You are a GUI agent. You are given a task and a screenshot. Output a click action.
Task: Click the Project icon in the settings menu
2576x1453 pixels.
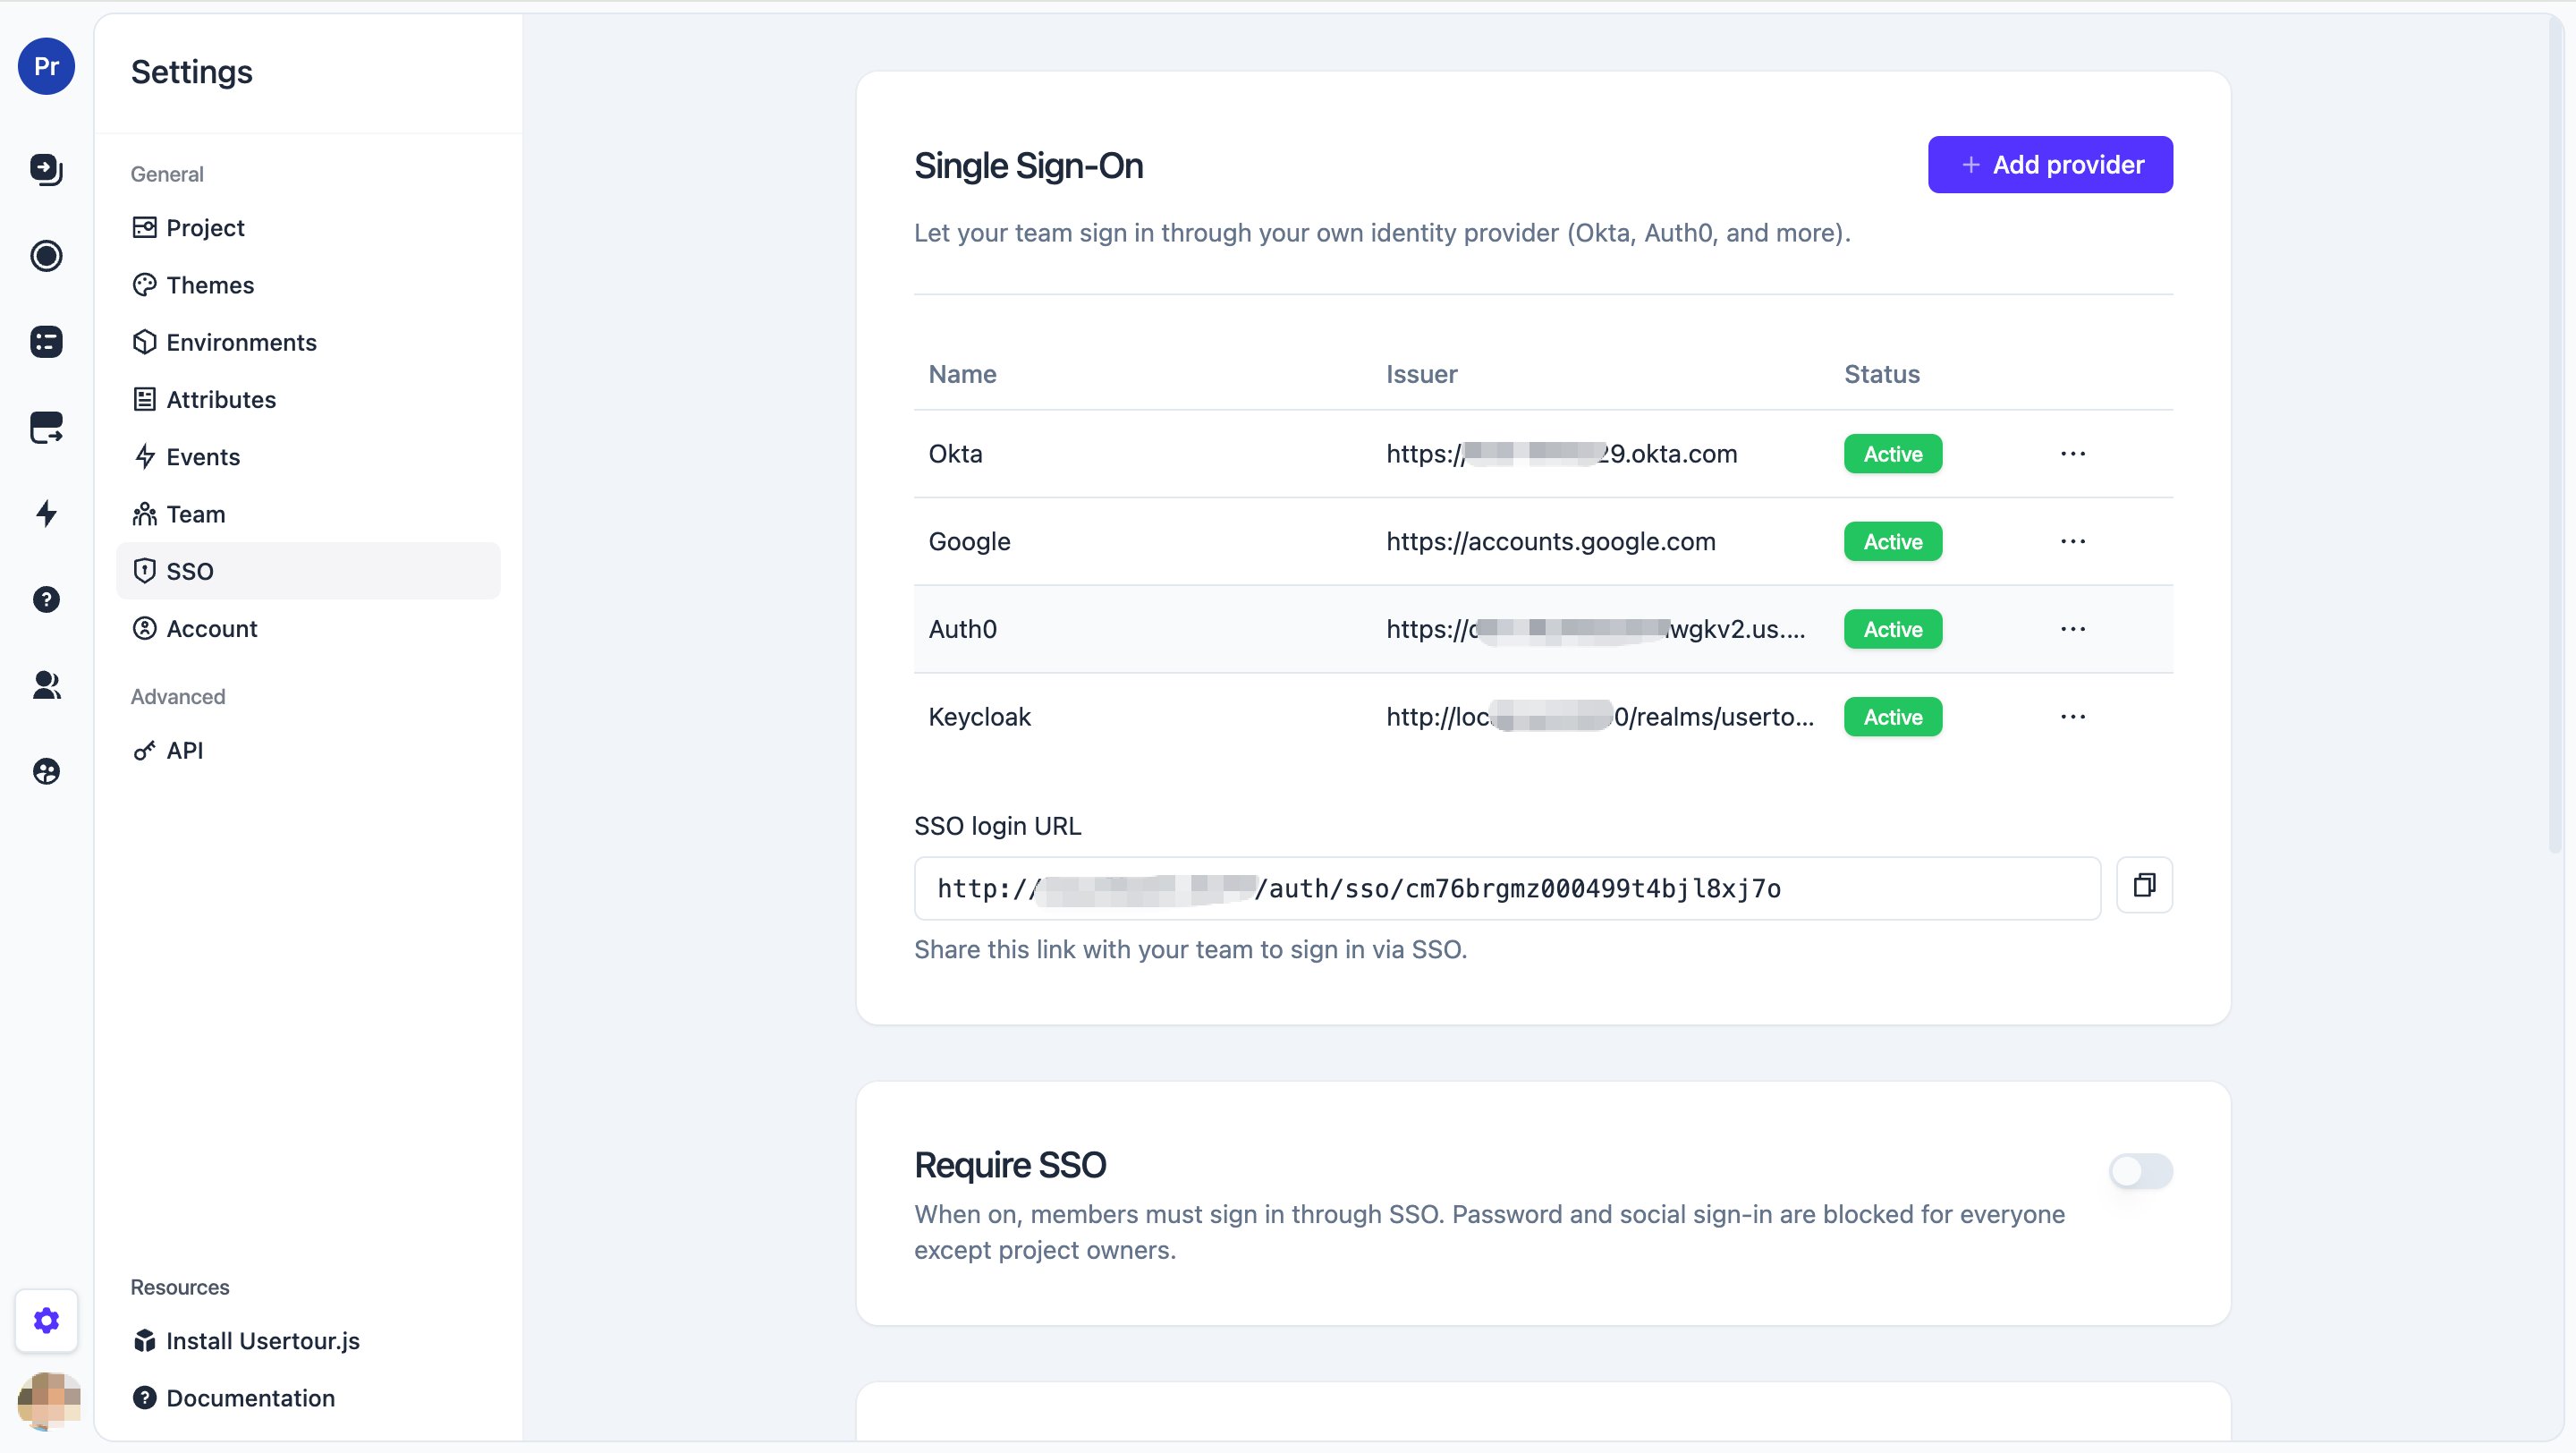tap(144, 227)
